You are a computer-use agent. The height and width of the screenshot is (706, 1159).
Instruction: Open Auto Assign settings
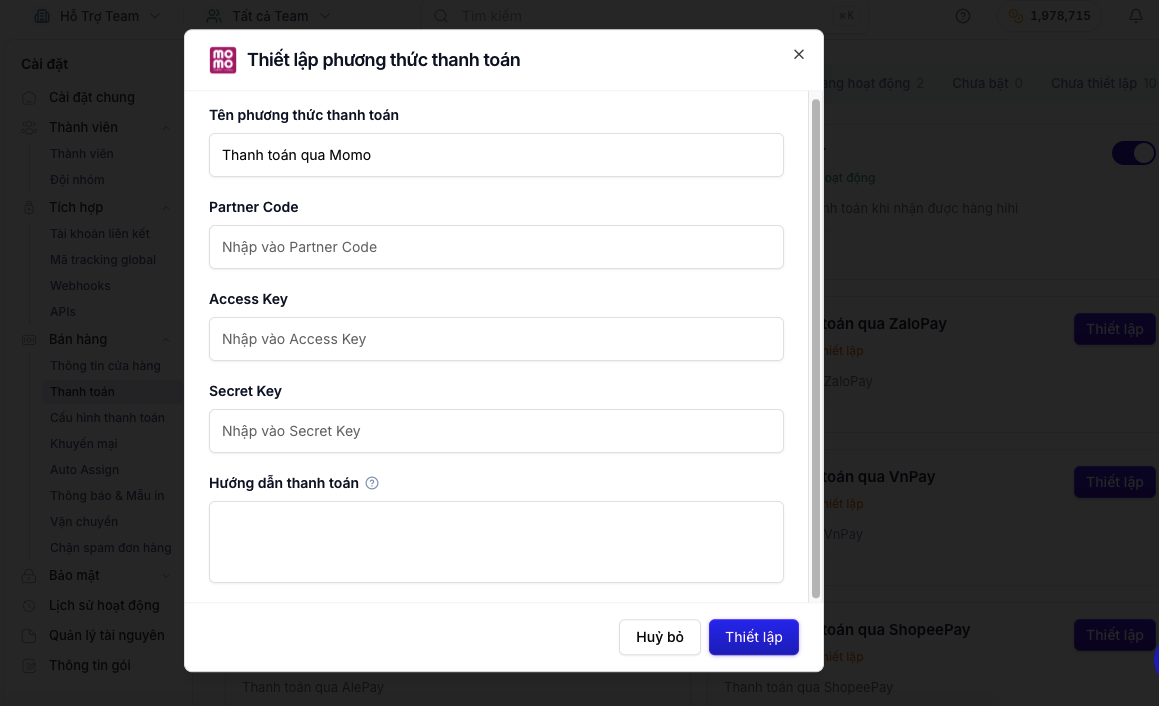(84, 470)
